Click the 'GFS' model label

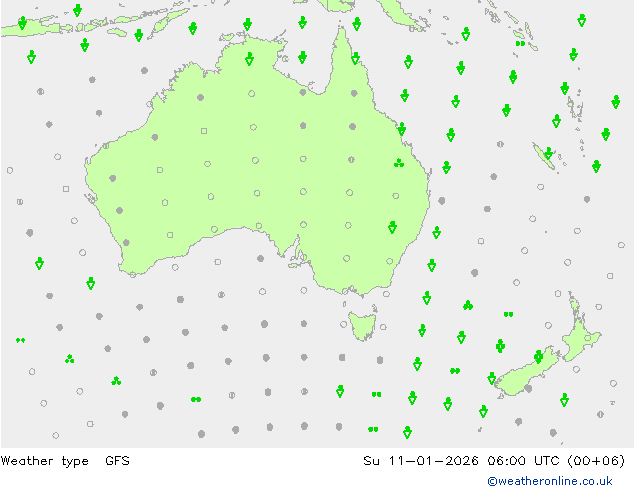[117, 461]
